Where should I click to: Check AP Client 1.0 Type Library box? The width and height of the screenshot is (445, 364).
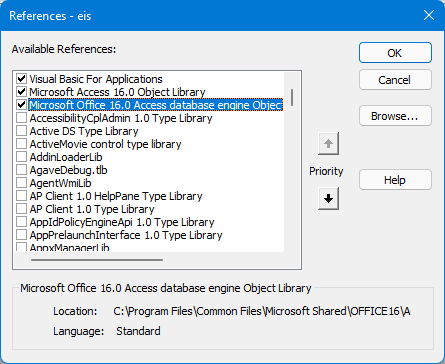point(22,209)
